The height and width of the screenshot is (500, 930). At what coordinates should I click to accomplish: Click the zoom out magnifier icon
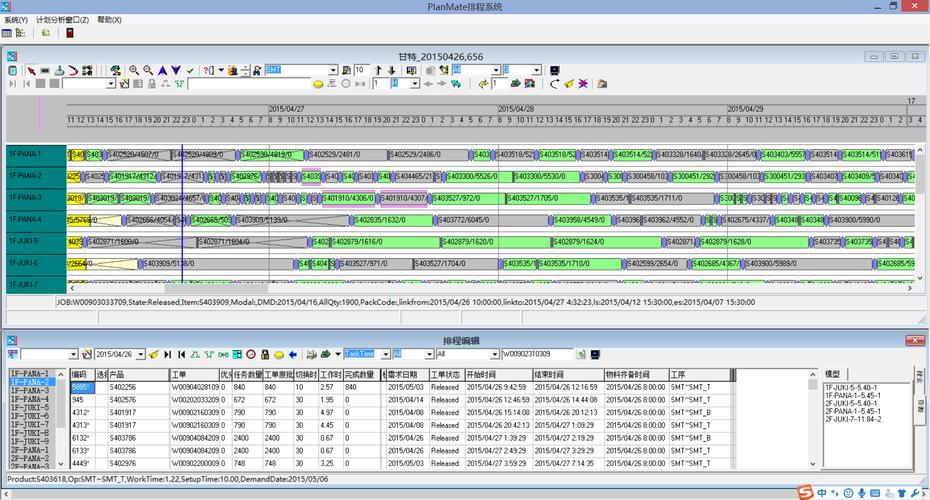(x=148, y=70)
